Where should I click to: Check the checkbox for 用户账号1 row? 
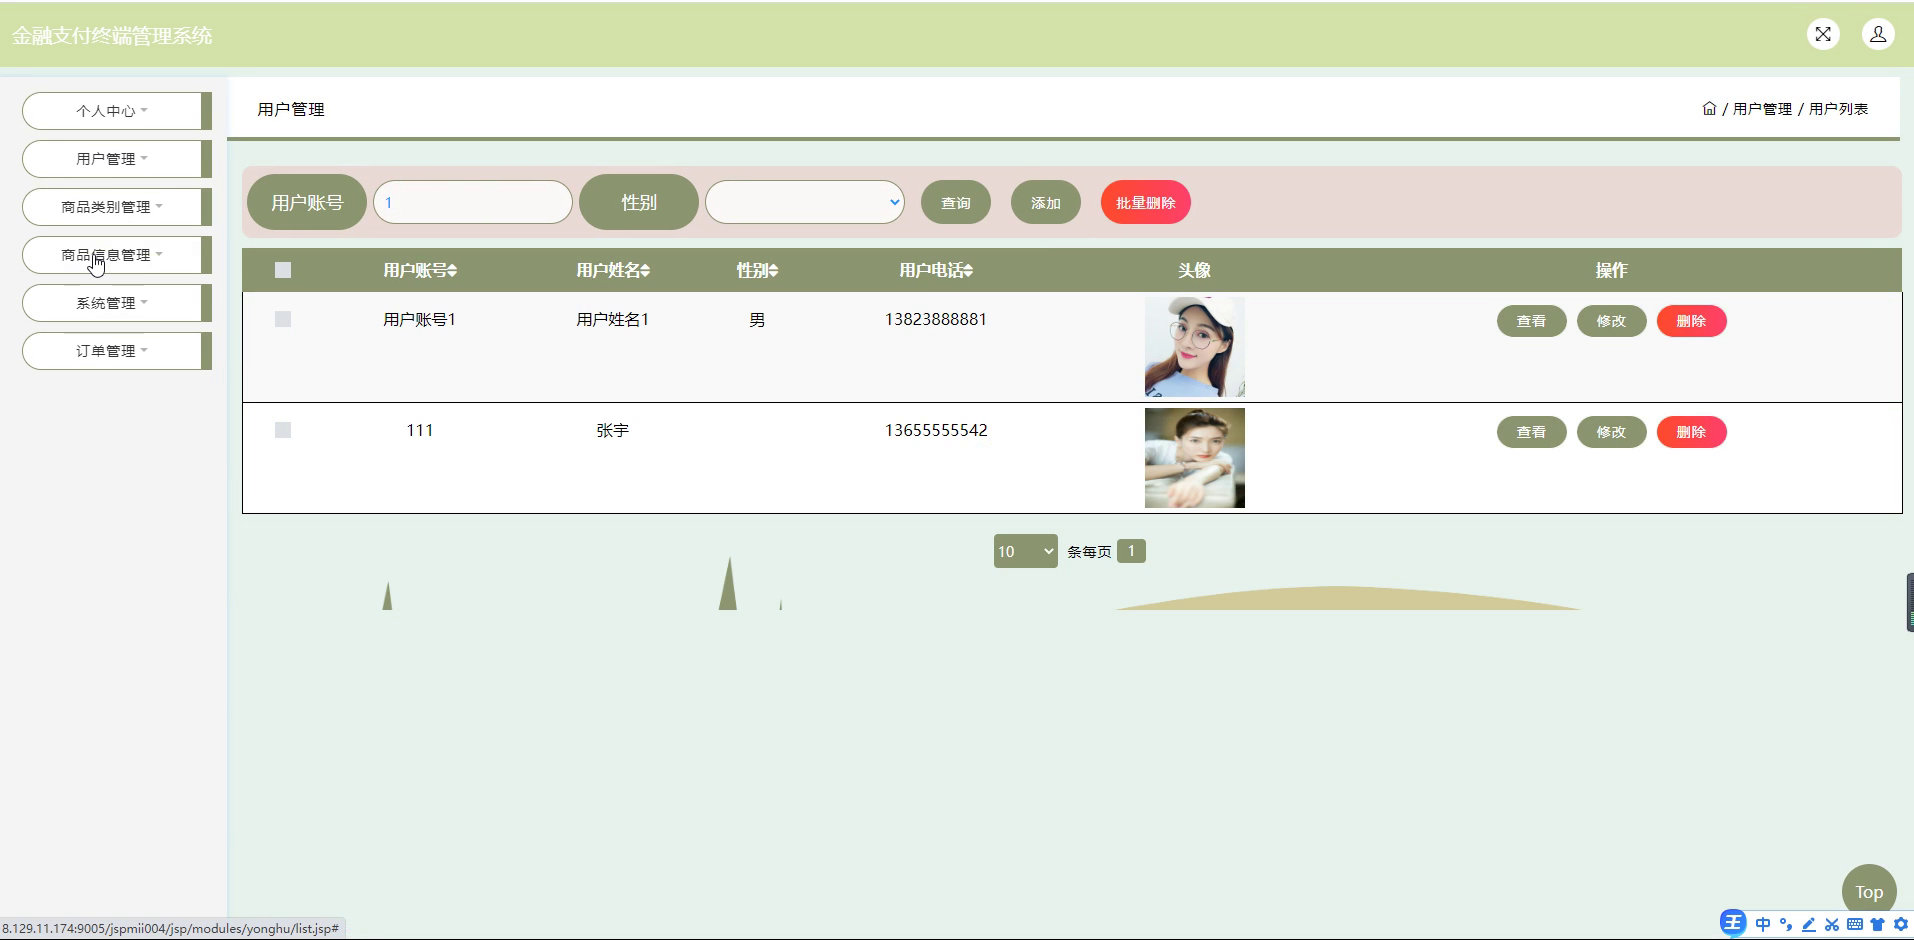(283, 319)
